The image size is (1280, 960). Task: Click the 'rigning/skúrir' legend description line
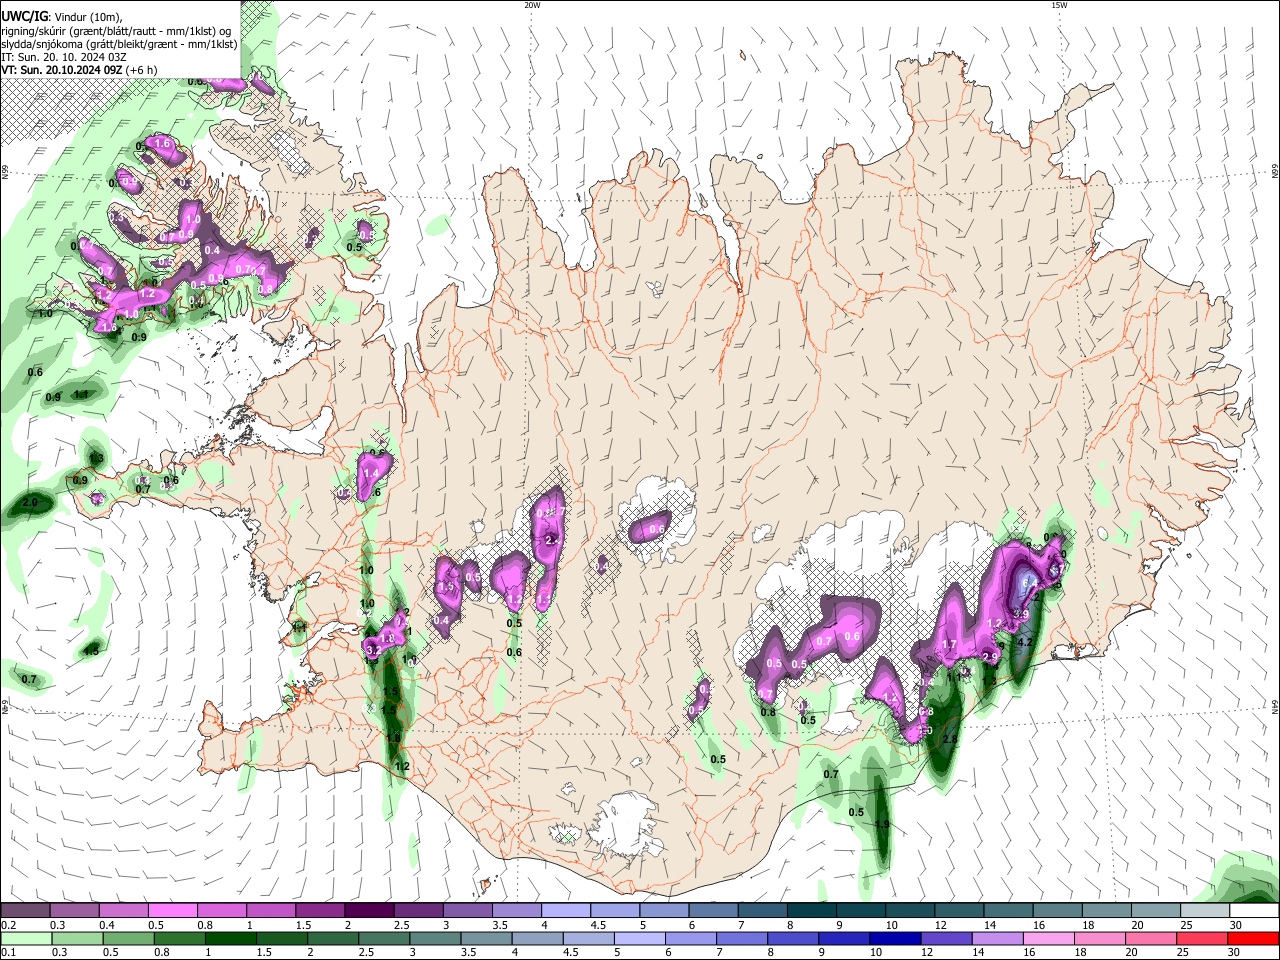coord(116,30)
